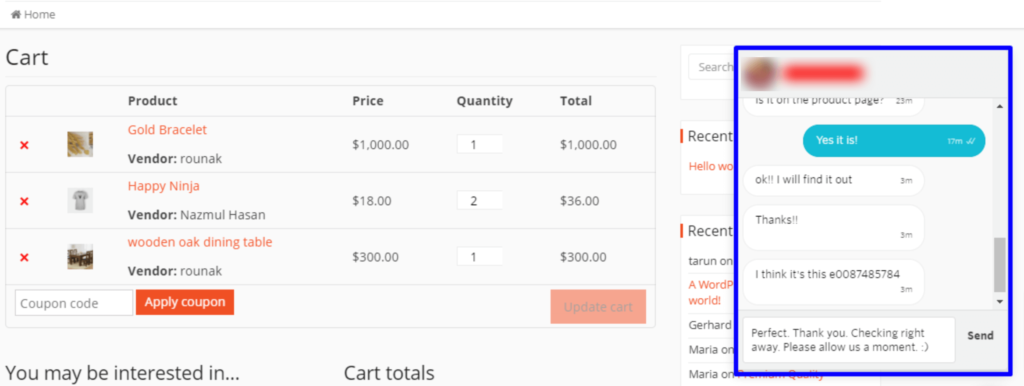Click 'ok!! I will find it out' message
Screen dimensions: 1024x386
click(834, 180)
